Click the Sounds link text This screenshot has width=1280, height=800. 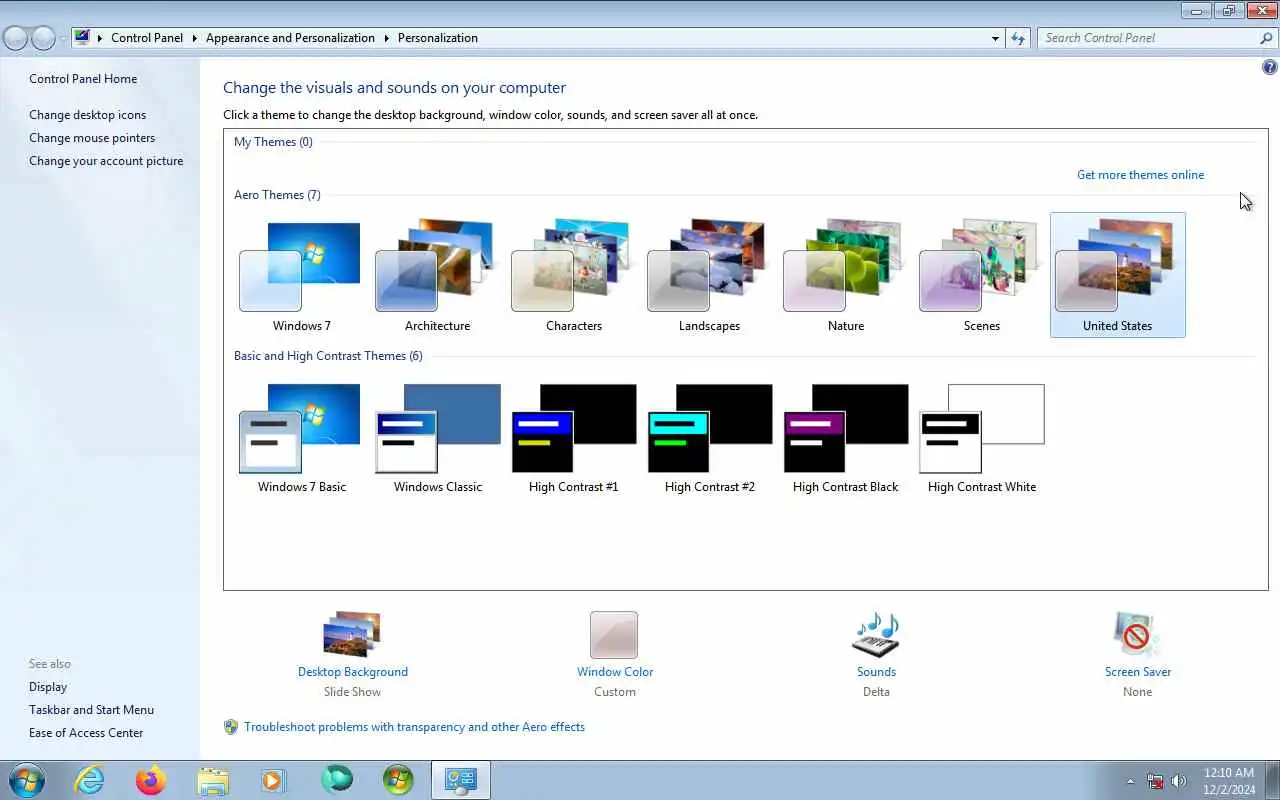pyautogui.click(x=876, y=672)
